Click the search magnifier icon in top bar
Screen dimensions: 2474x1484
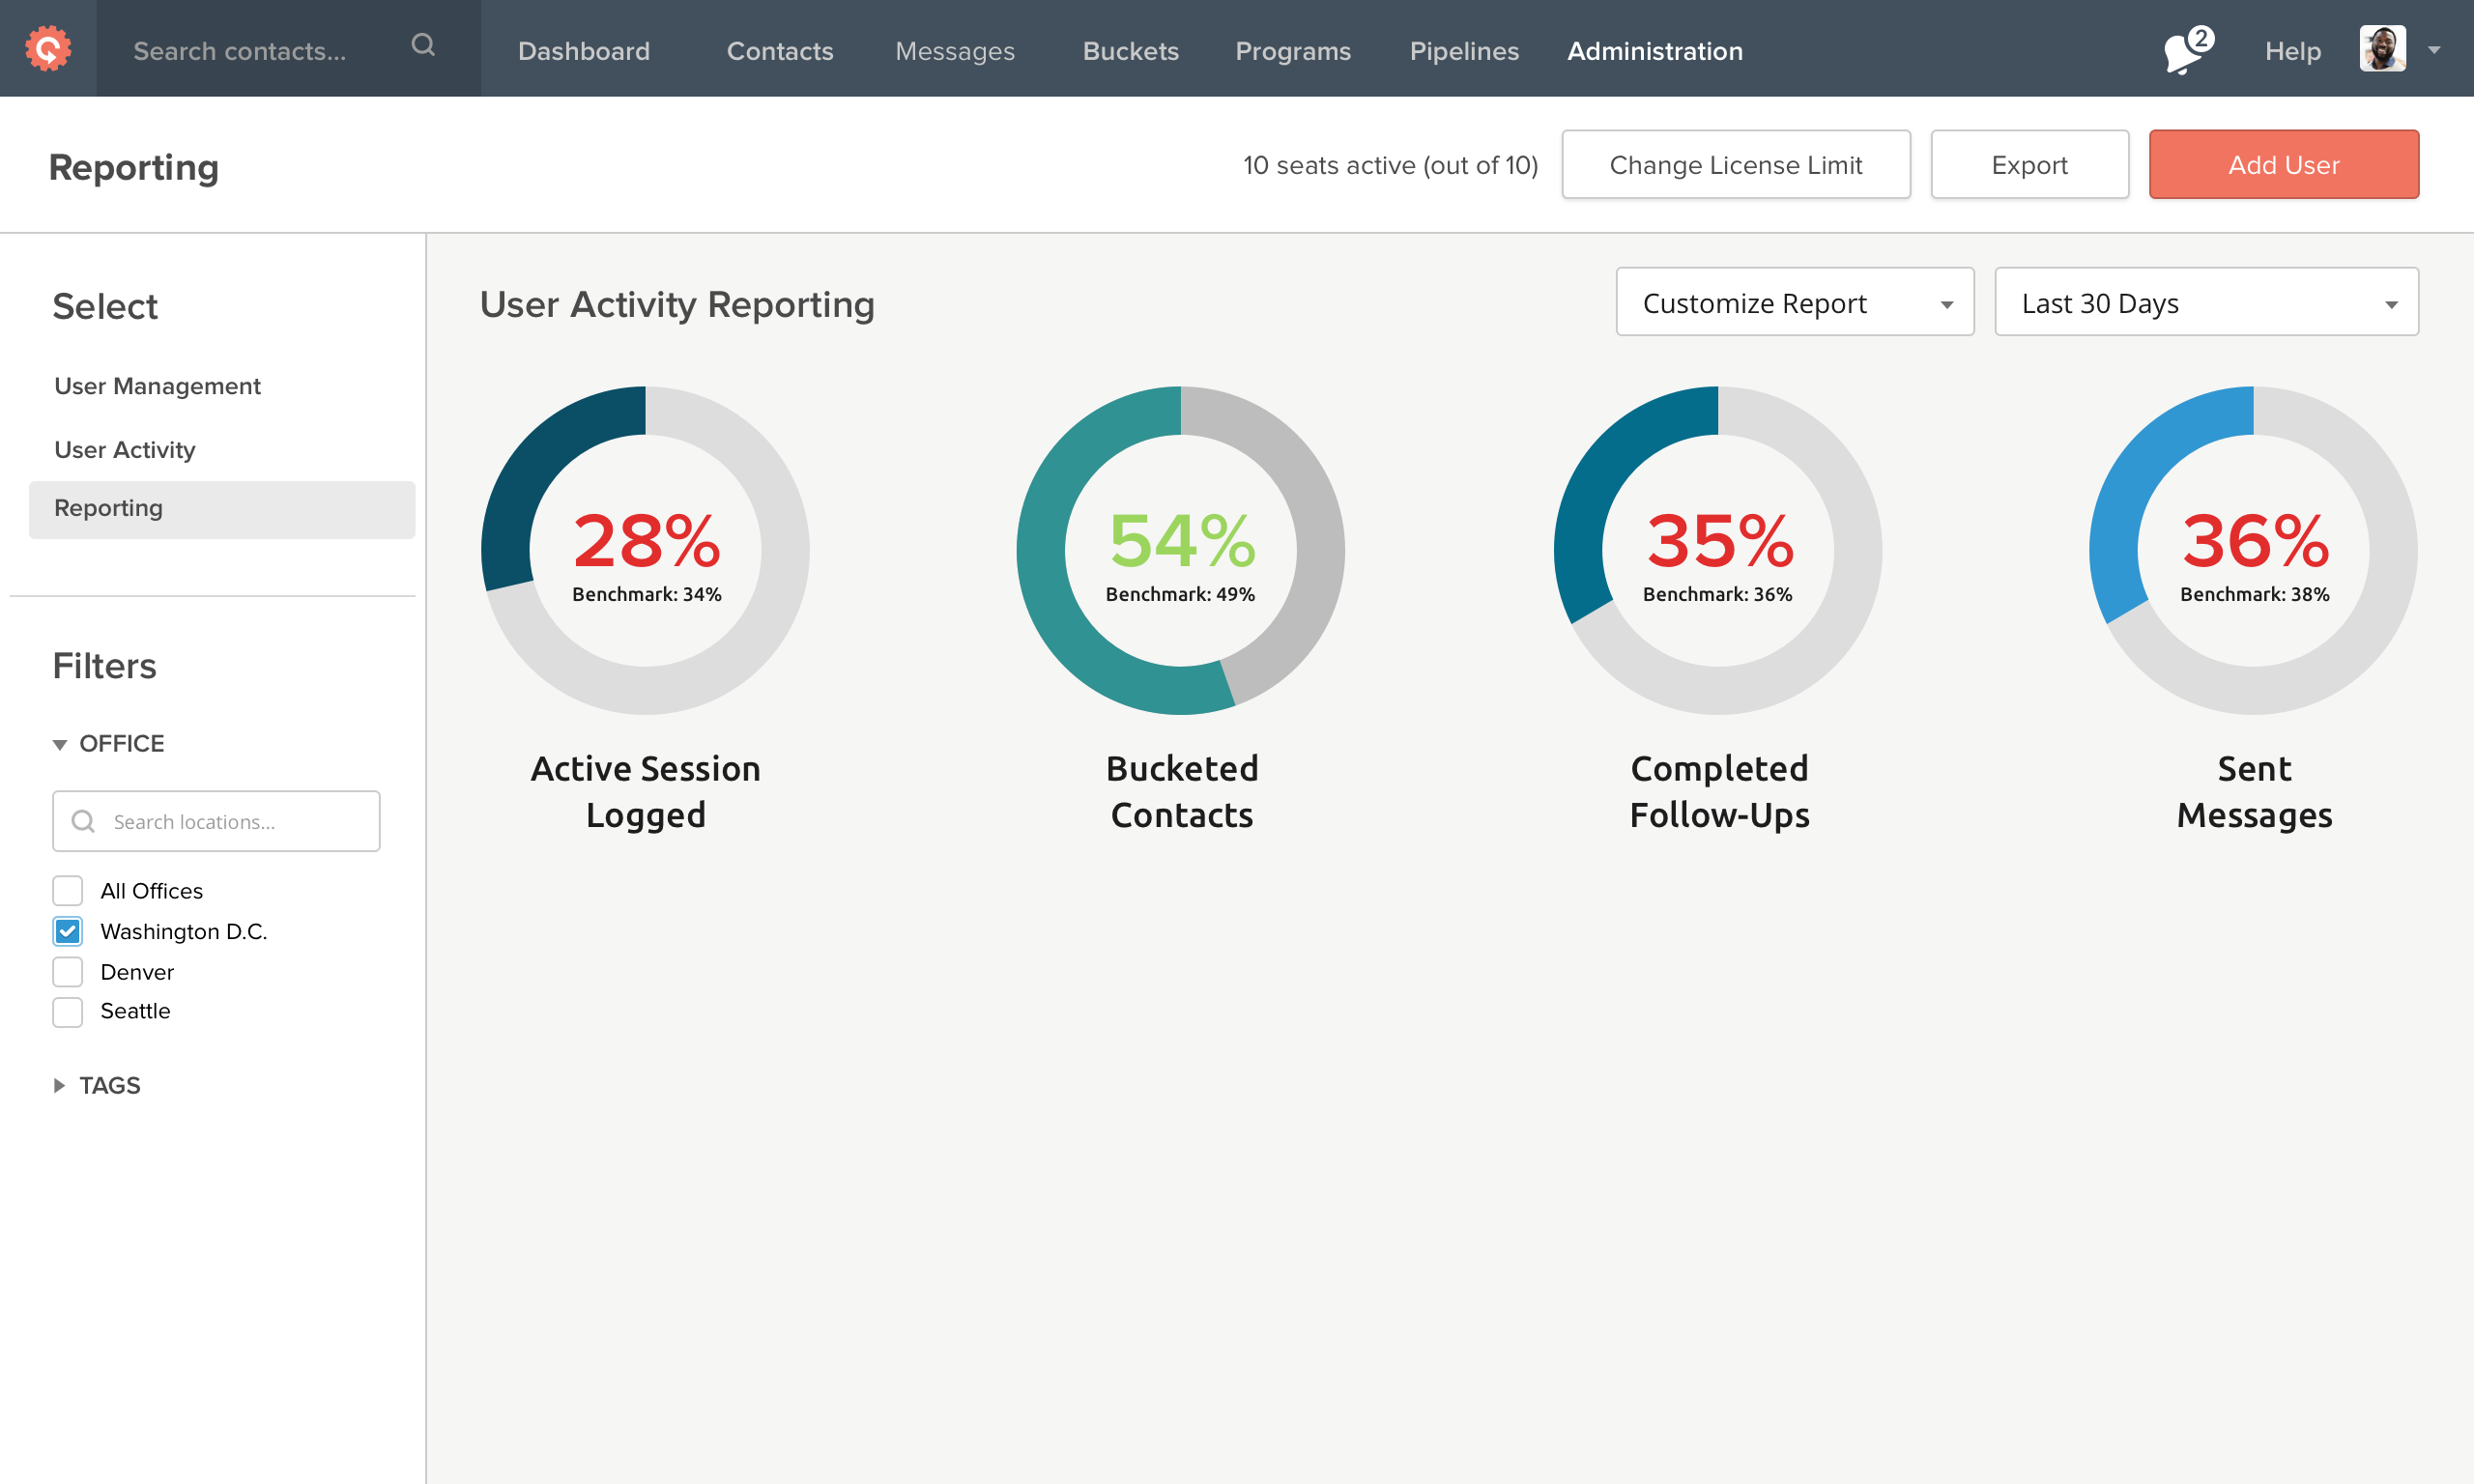423,46
